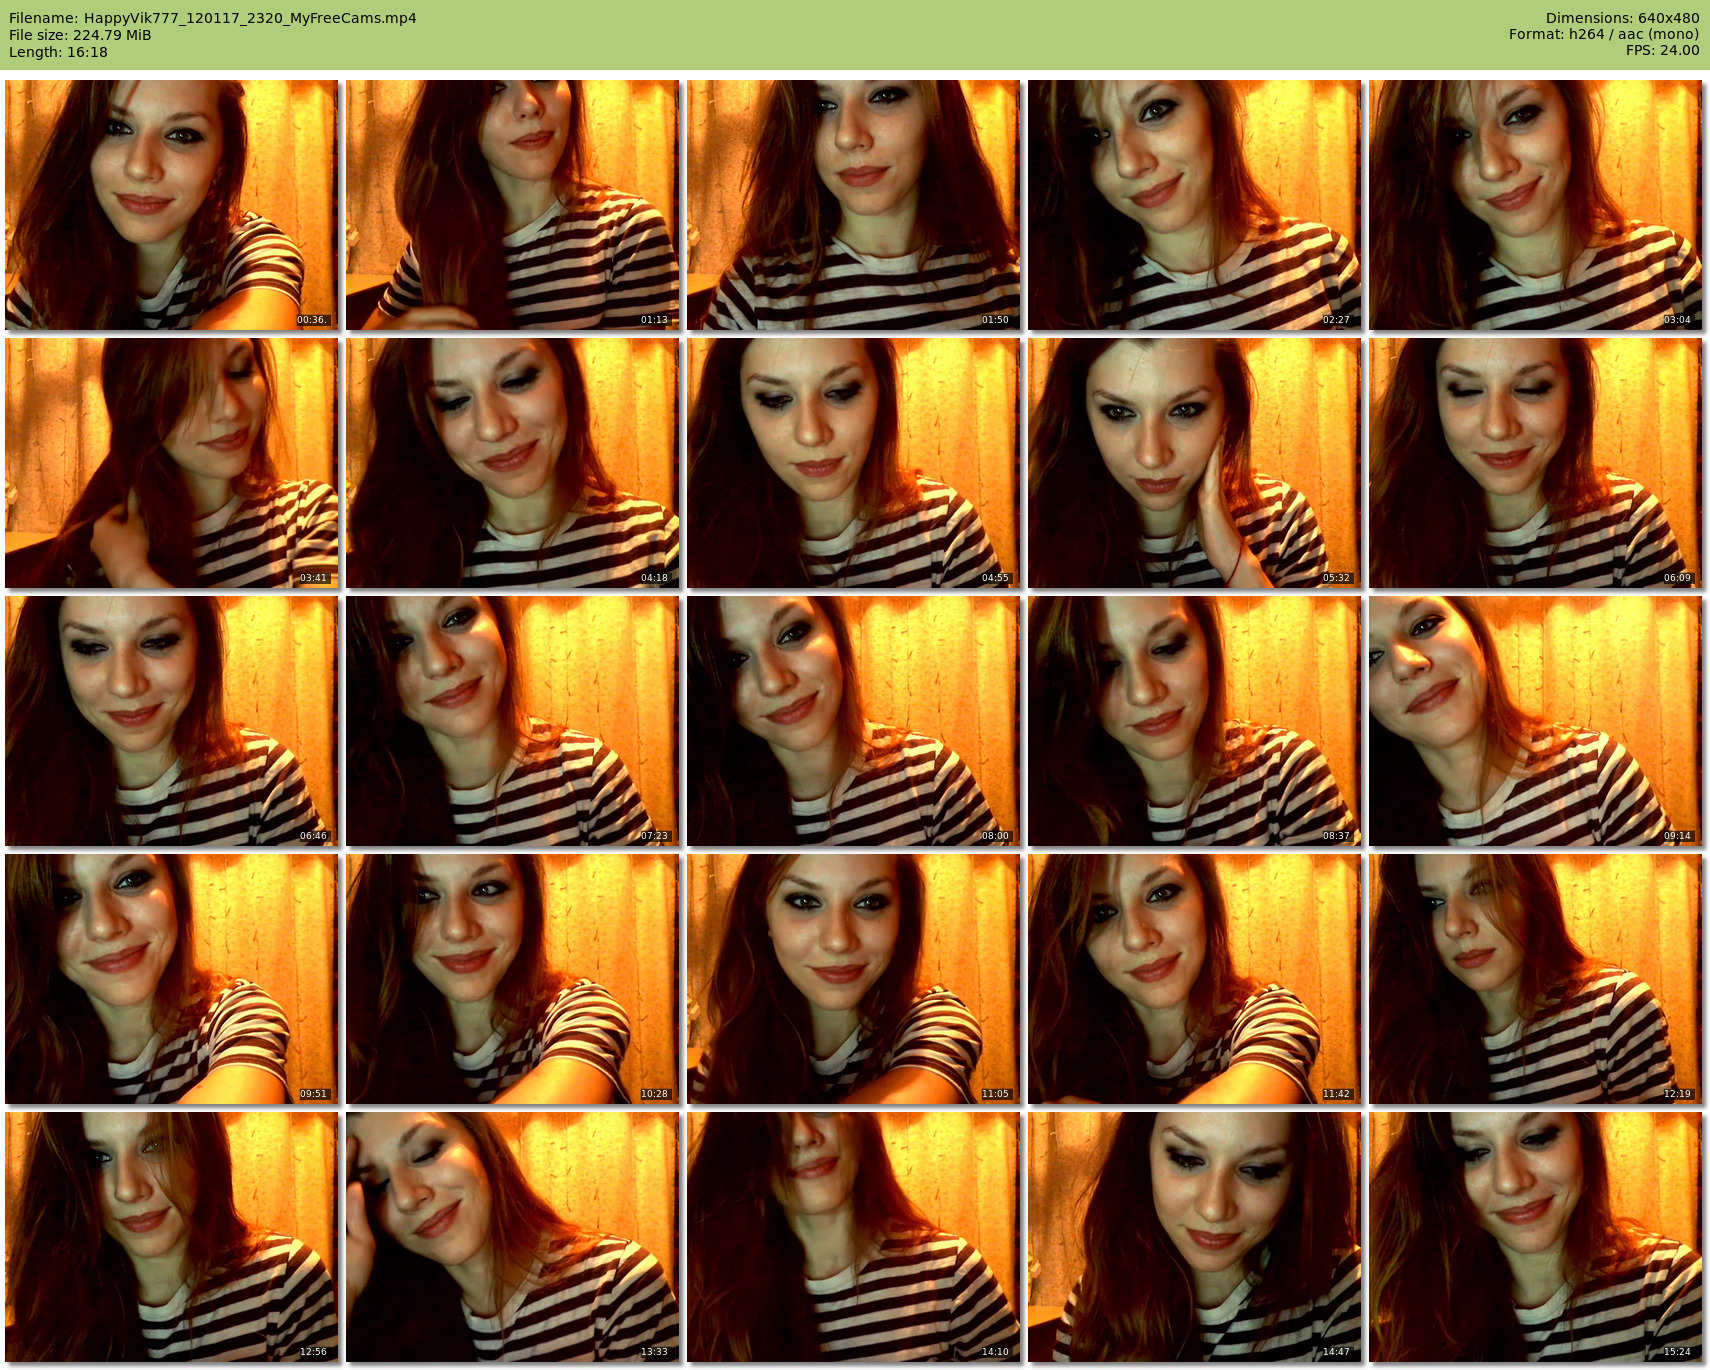This screenshot has width=1710, height=1370.
Task: Open the frame marked 06:46
Action: (x=172, y=721)
